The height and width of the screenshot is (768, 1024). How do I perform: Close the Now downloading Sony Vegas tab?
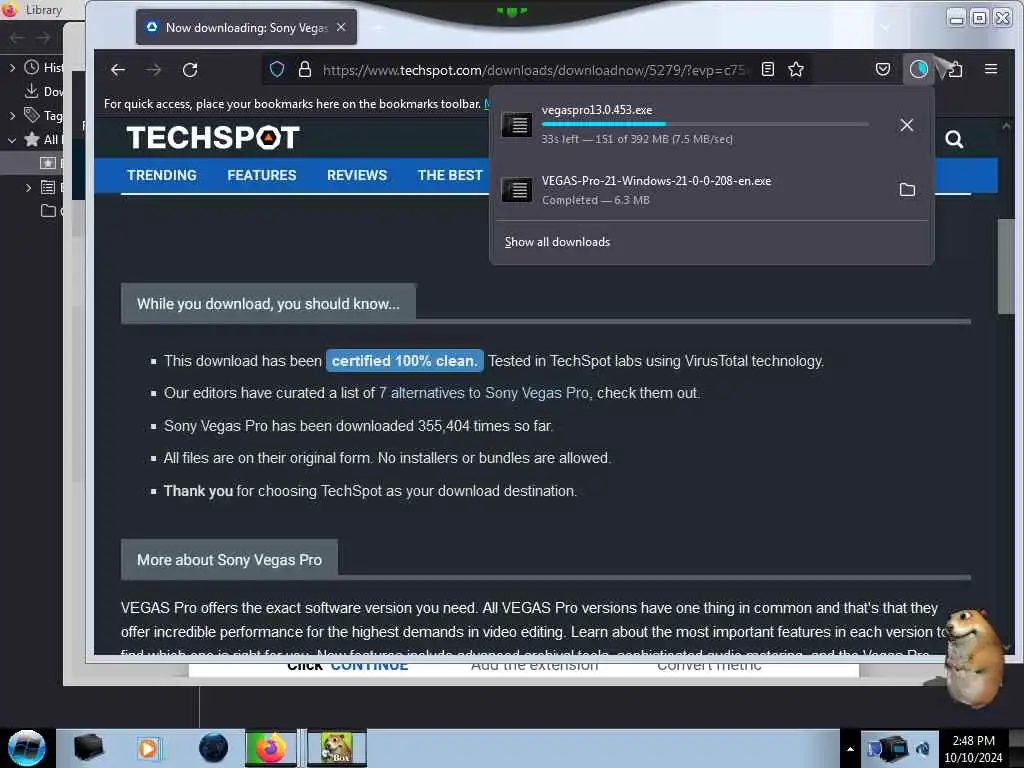coord(341,27)
